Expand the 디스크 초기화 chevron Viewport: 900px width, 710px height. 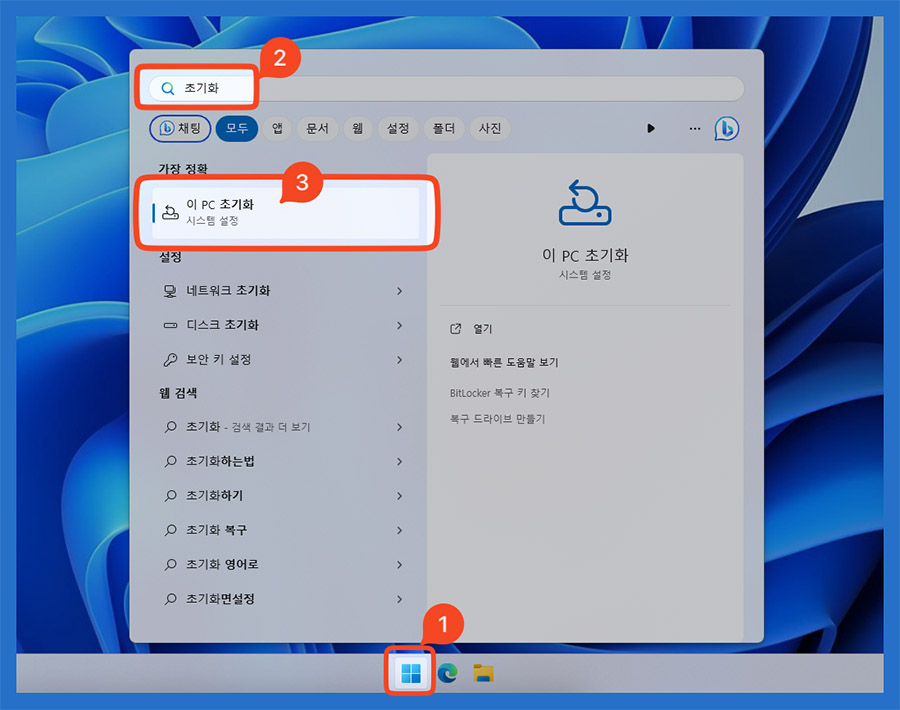399,325
